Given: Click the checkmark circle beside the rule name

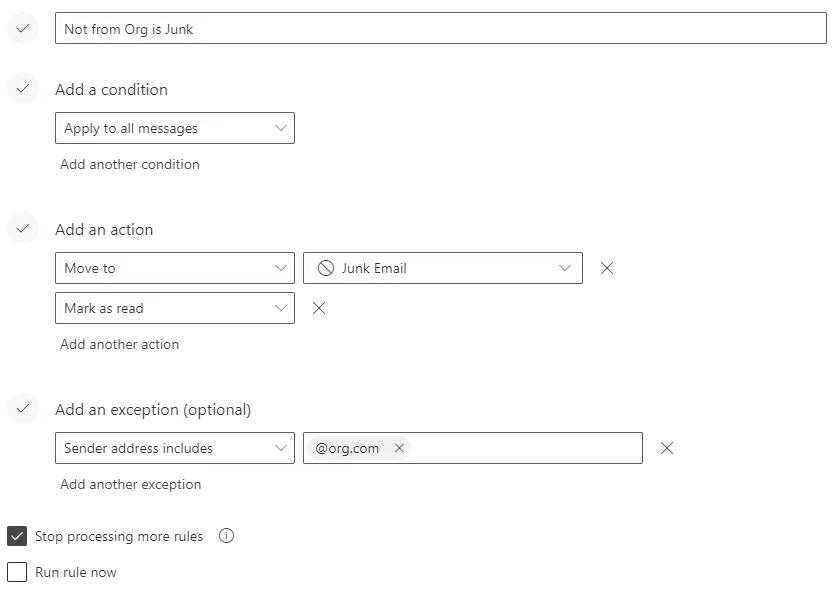Looking at the screenshot, I should [x=22, y=29].
